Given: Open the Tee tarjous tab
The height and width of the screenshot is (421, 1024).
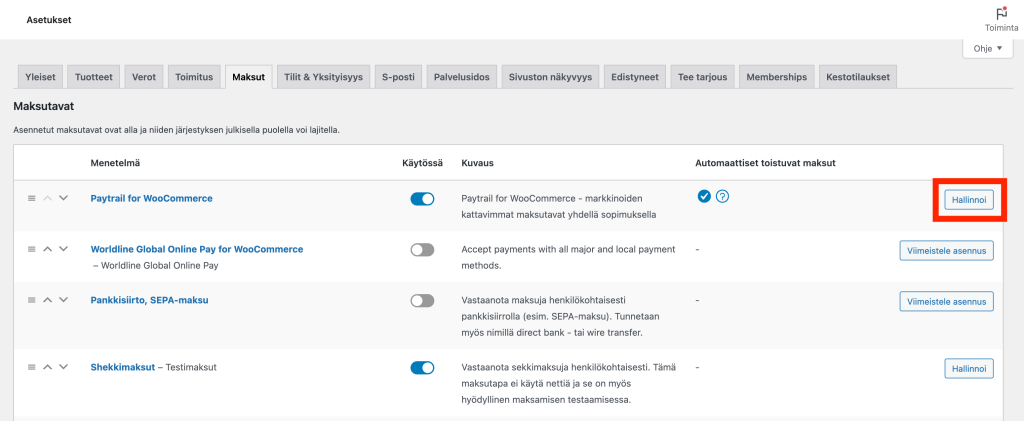Looking at the screenshot, I should (x=703, y=77).
